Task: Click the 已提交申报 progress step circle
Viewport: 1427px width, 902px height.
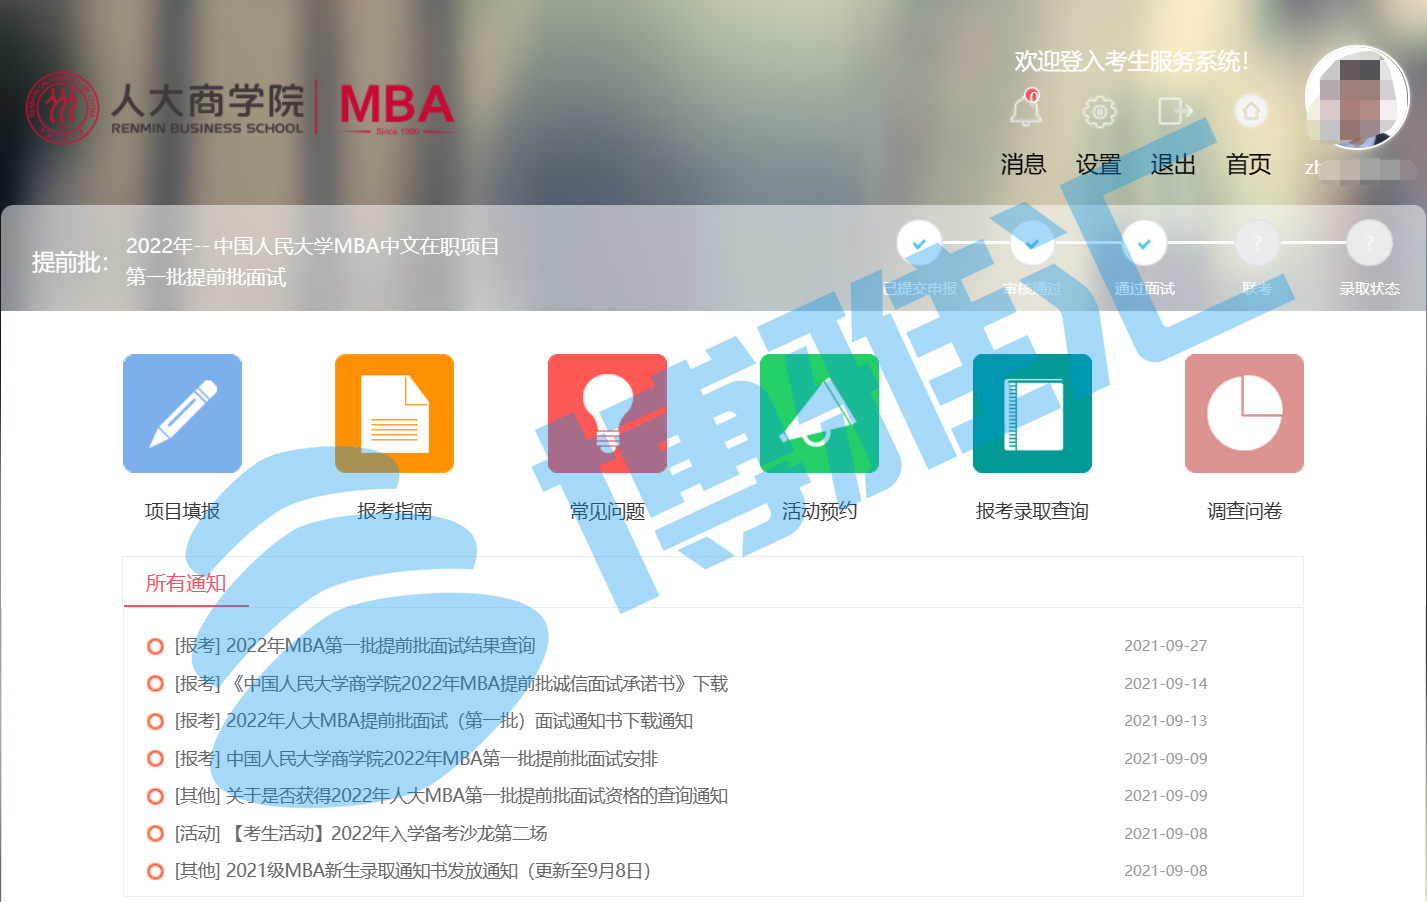Action: point(919,243)
